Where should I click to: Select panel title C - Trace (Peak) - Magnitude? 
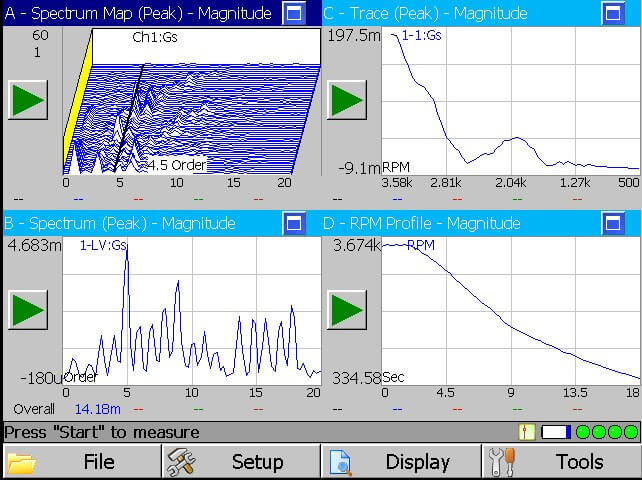pos(425,13)
